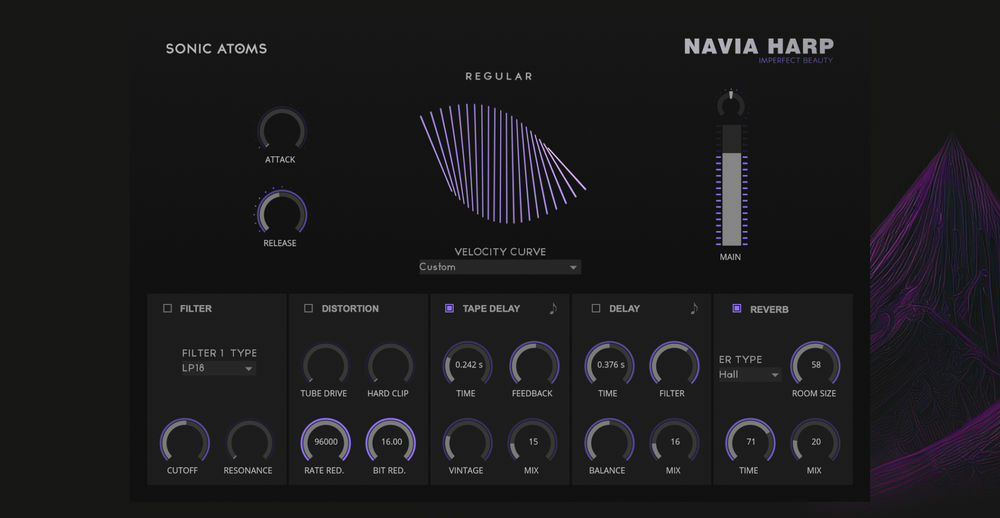Click the Delay tempo sync note icon
The image size is (1000, 518).
coord(694,309)
